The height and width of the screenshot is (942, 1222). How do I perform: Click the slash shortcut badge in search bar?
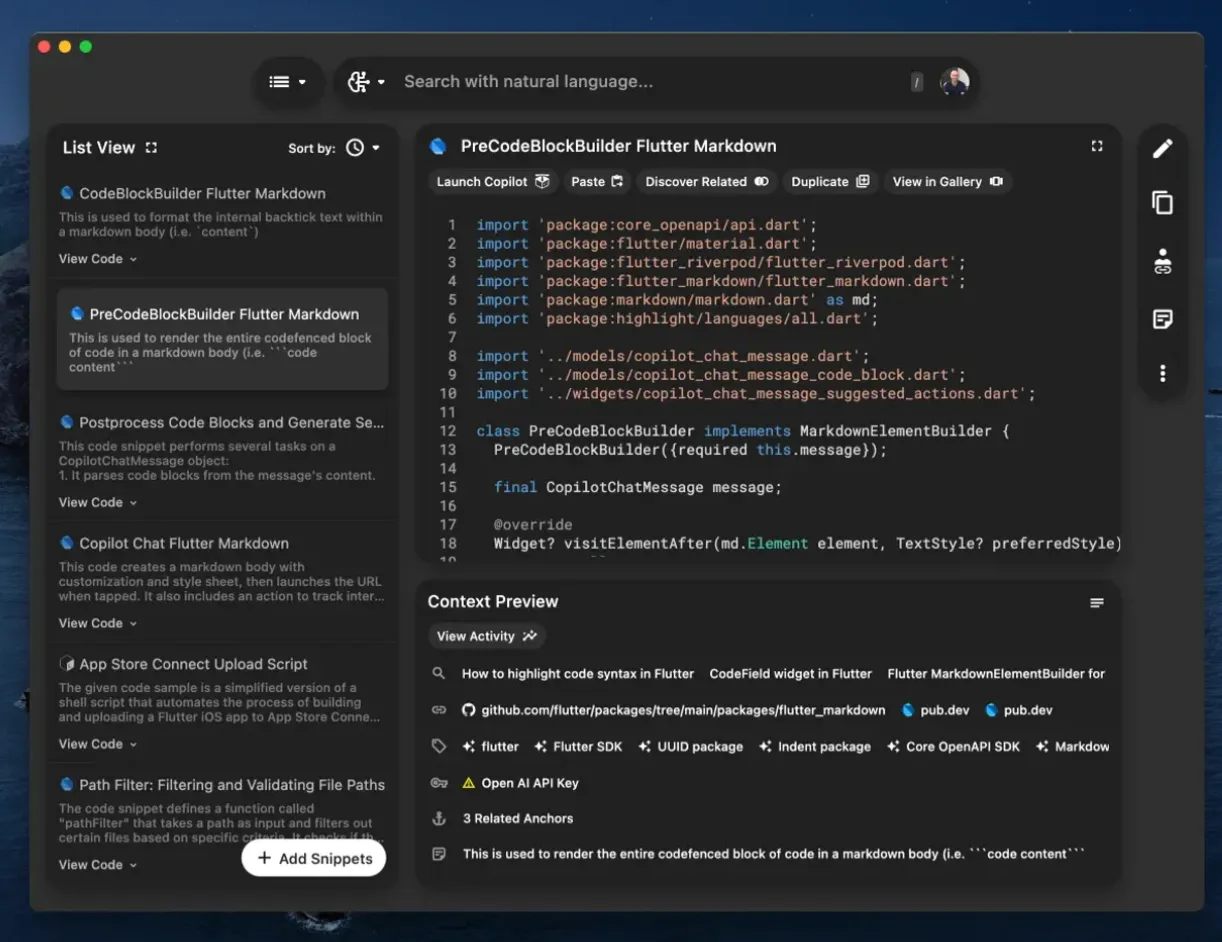click(x=916, y=82)
